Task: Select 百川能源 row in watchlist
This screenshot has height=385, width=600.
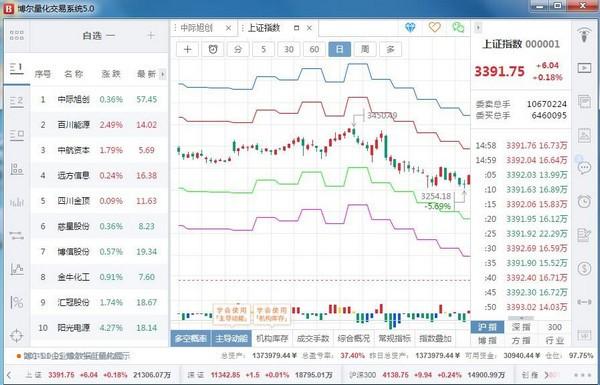Action: [x=99, y=125]
